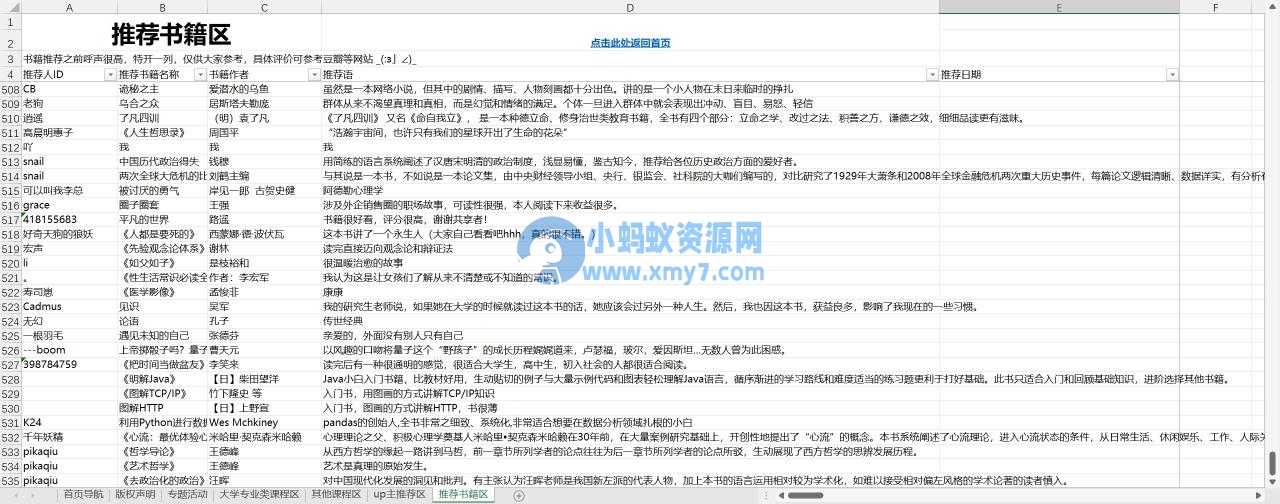Select author cell 路遥
The height and width of the screenshot is (504, 1280).
pyautogui.click(x=264, y=220)
